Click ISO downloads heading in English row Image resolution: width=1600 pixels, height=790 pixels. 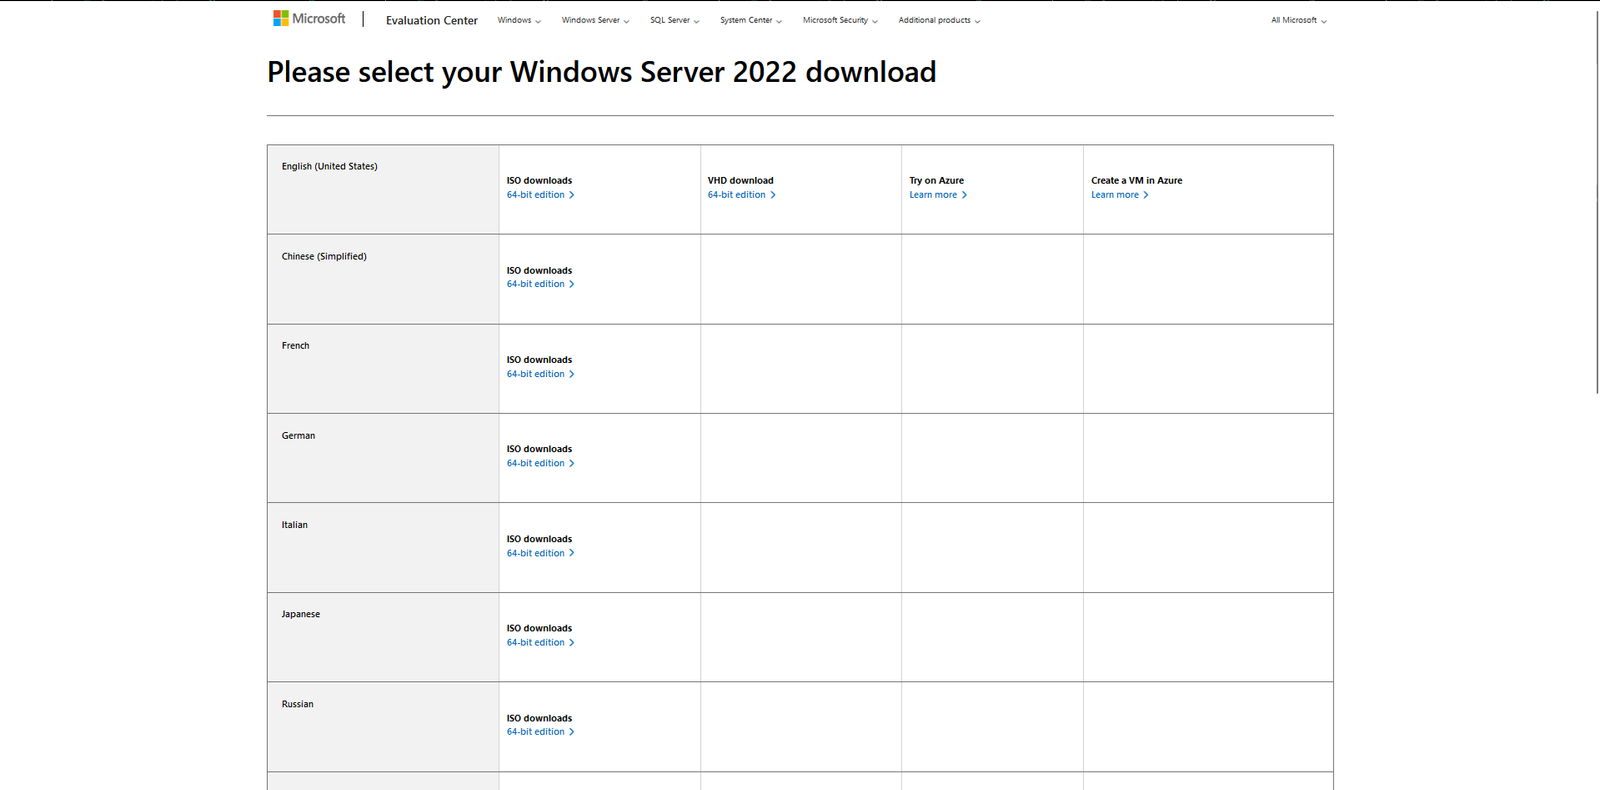[x=539, y=181]
